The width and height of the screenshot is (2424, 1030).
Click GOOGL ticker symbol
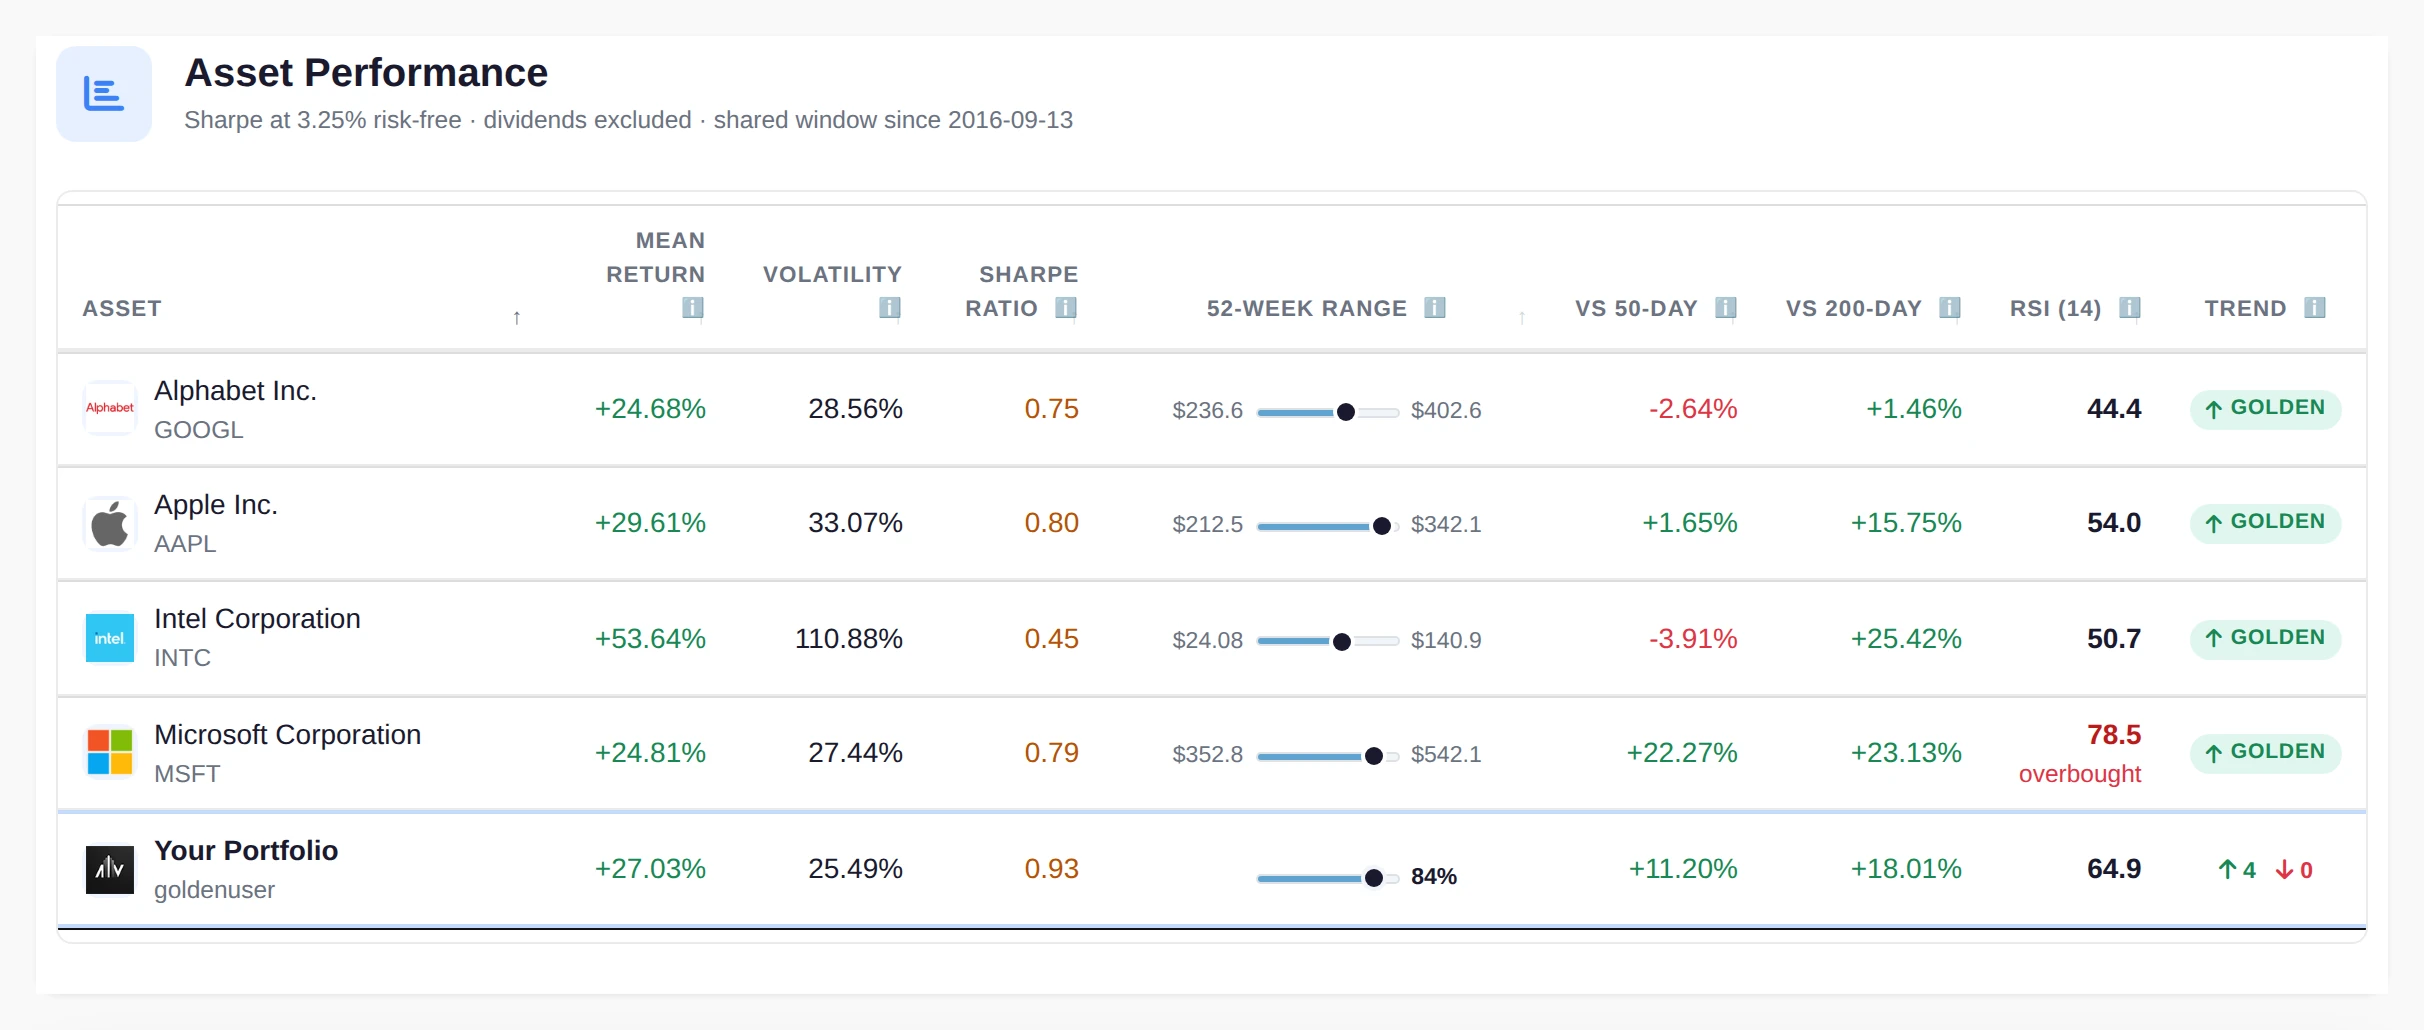coord(199,430)
